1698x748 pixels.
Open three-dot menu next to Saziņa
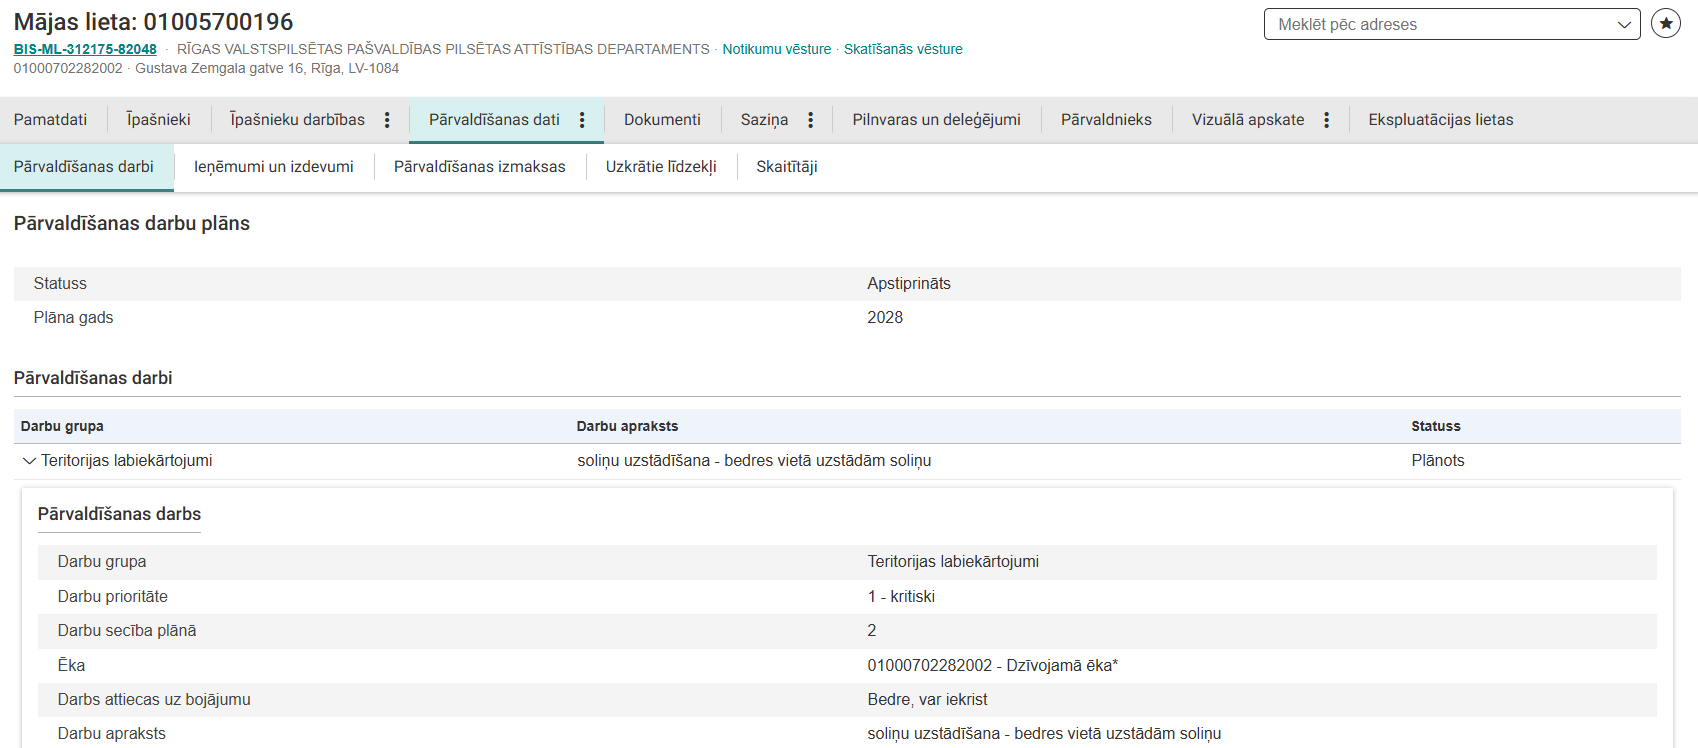pyautogui.click(x=810, y=120)
